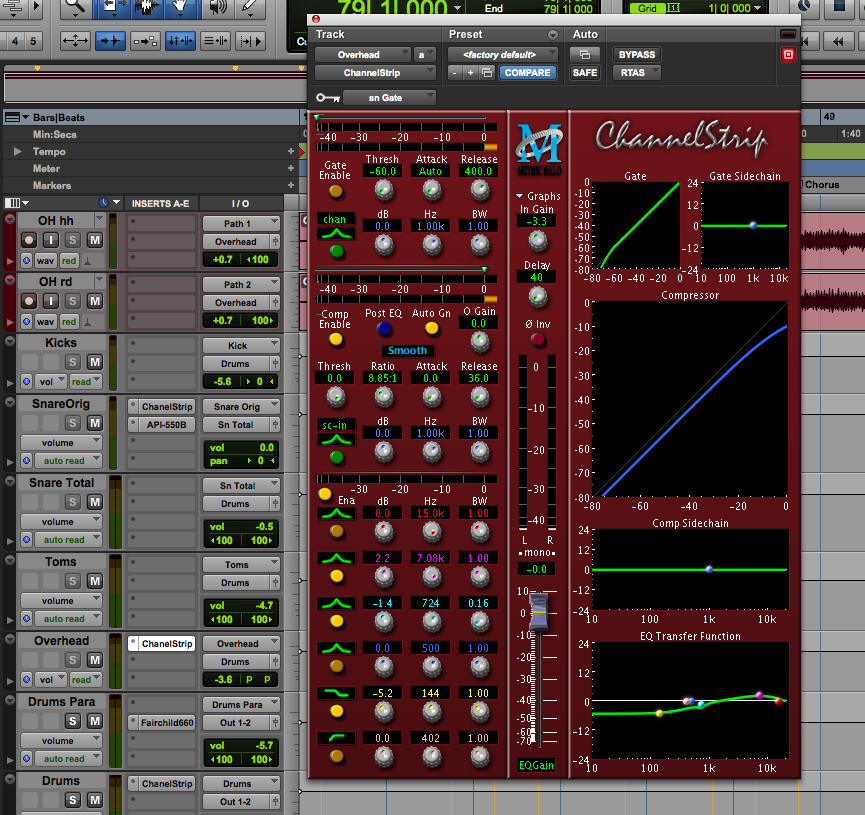Open the Fairchild660 insert on Drums Para
865x815 pixels.
click(x=167, y=722)
